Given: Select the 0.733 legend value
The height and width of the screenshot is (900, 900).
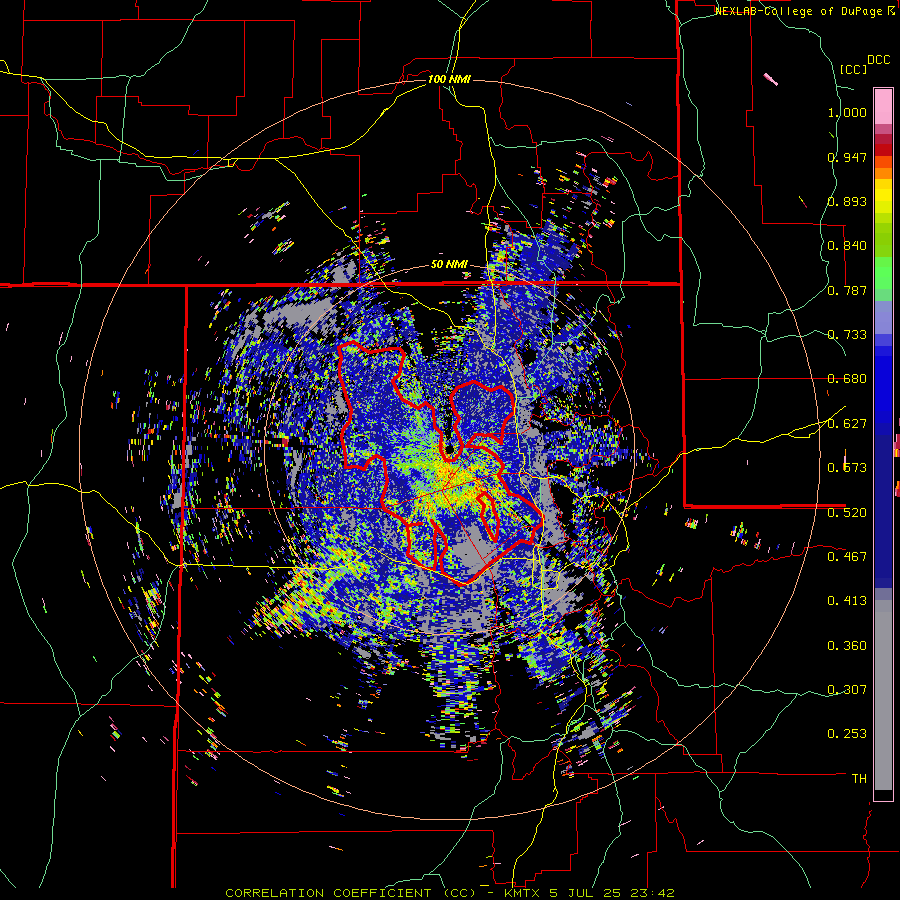Looking at the screenshot, I should click(847, 335).
